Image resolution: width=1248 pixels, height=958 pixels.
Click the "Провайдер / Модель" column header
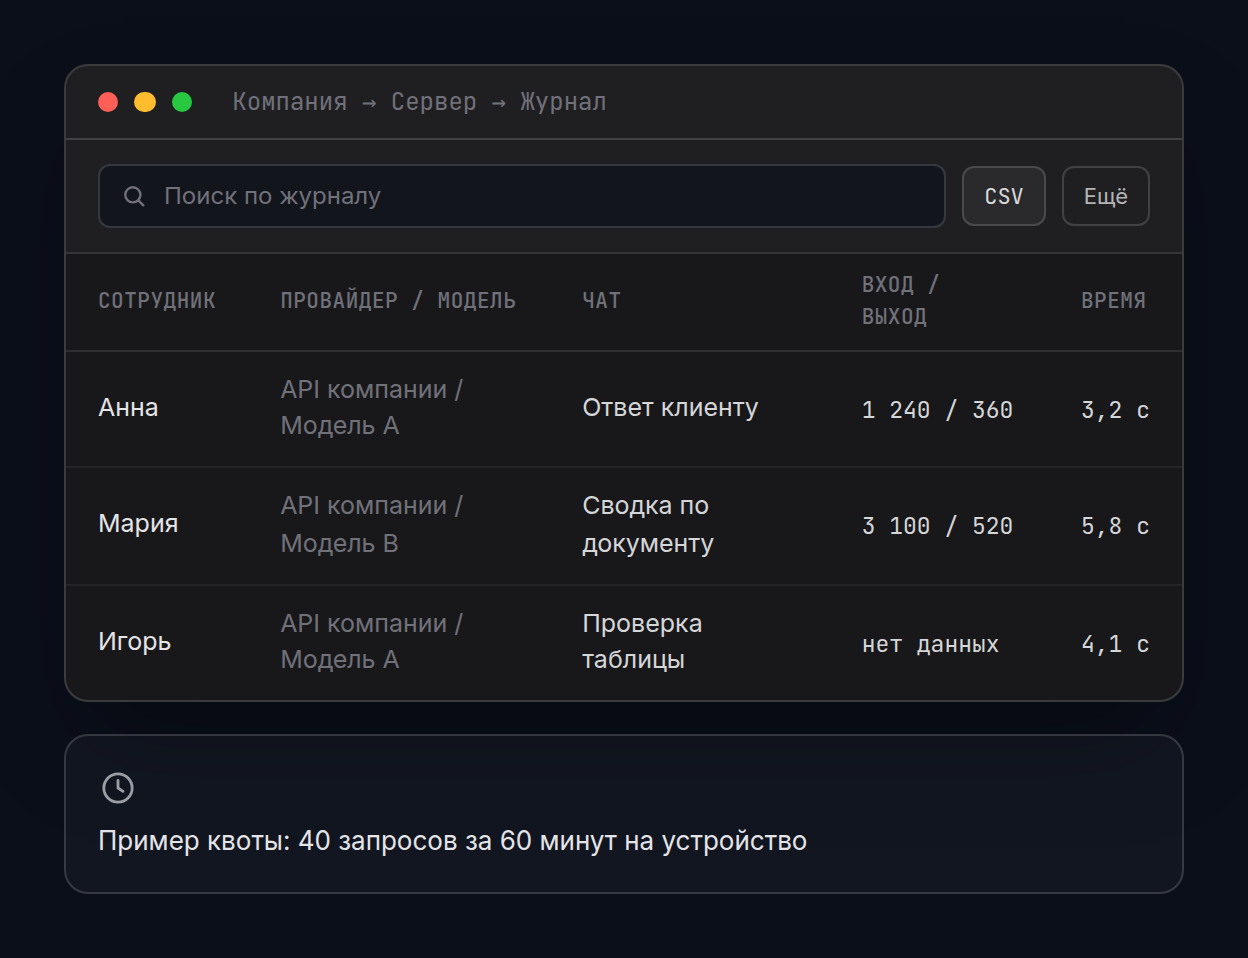point(398,301)
